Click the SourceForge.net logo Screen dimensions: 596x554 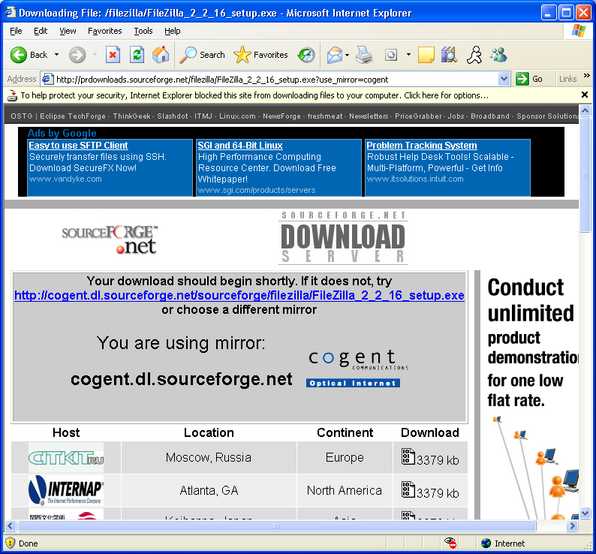(109, 240)
